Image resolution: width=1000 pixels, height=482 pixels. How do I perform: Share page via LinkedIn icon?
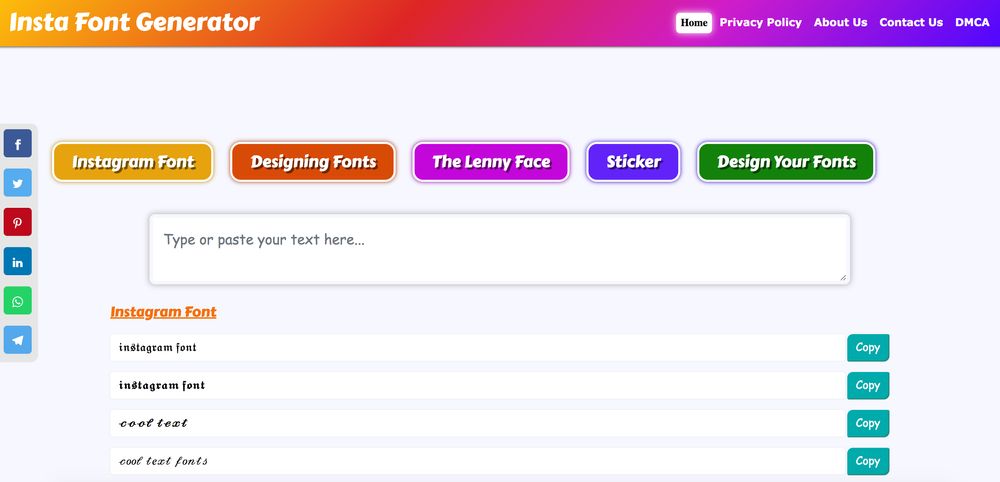pyautogui.click(x=18, y=261)
